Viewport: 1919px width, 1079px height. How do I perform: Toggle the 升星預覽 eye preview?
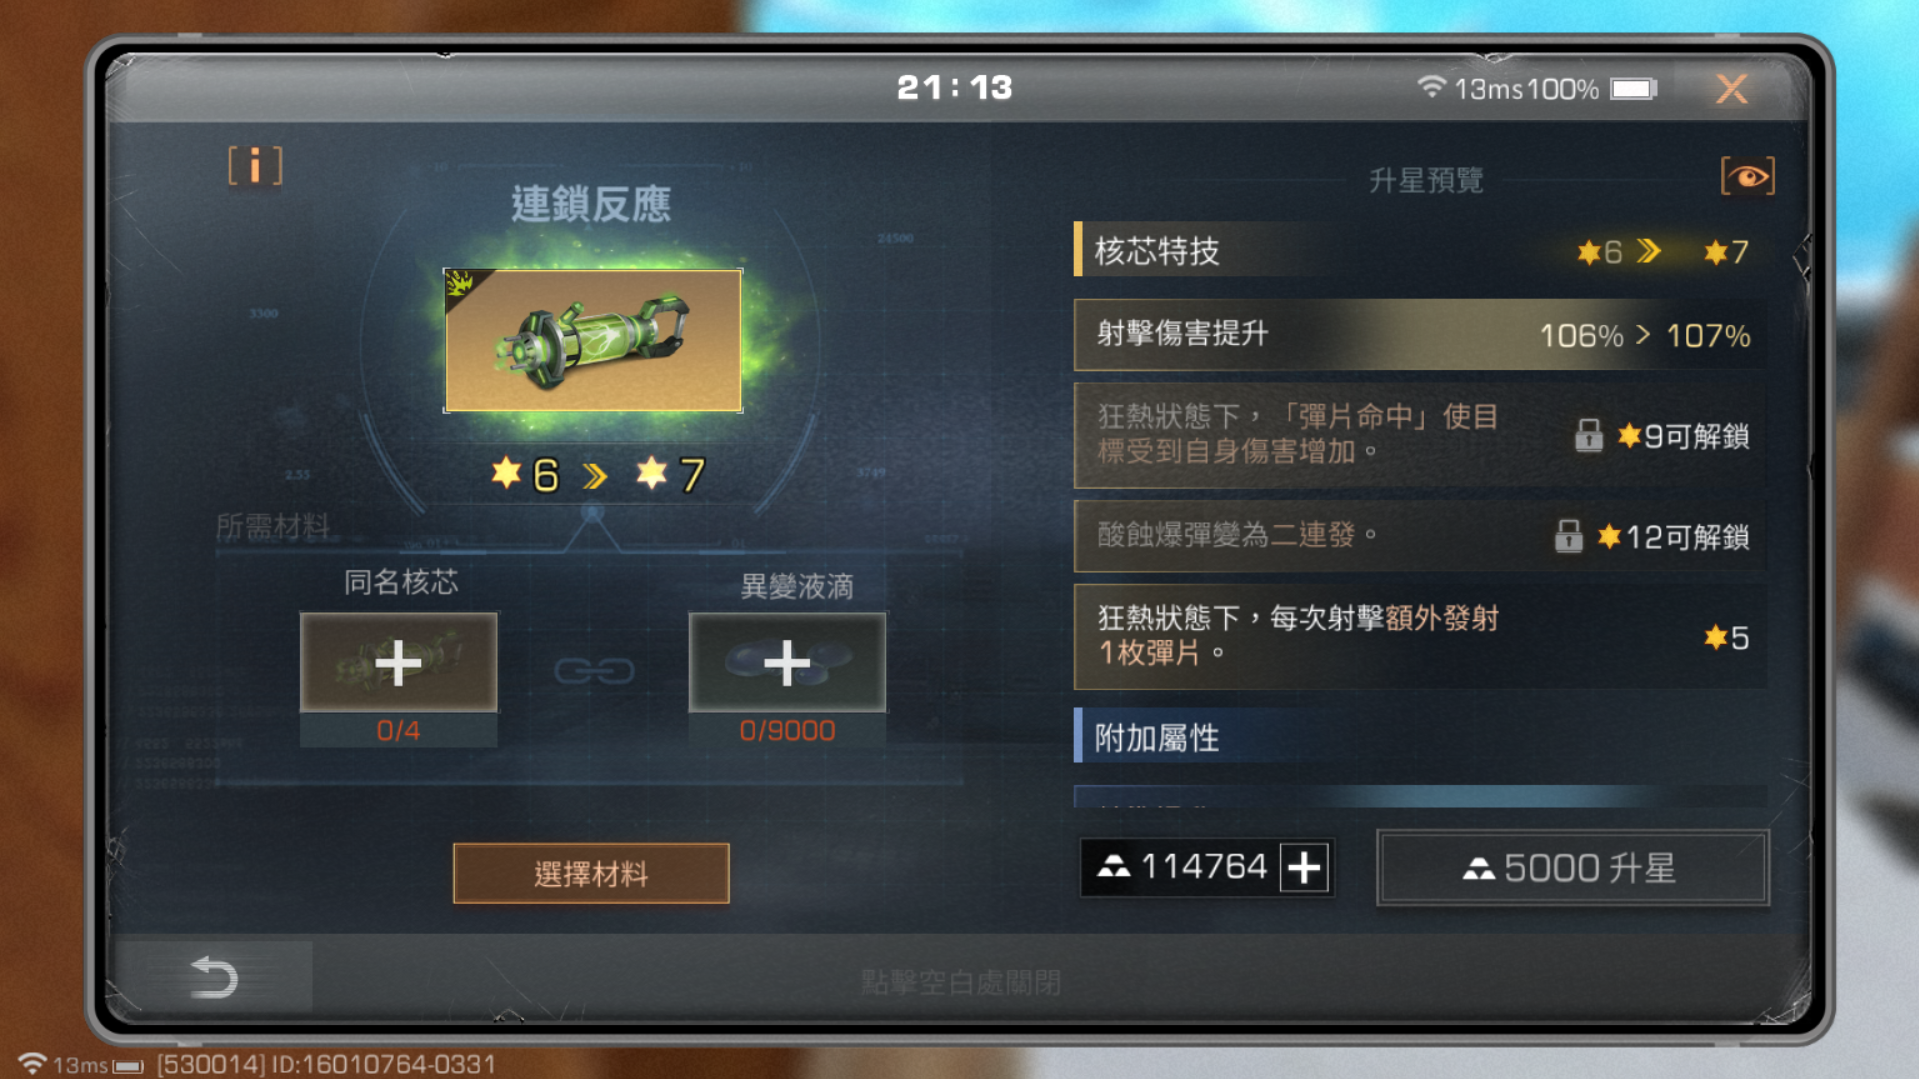[x=1747, y=177]
